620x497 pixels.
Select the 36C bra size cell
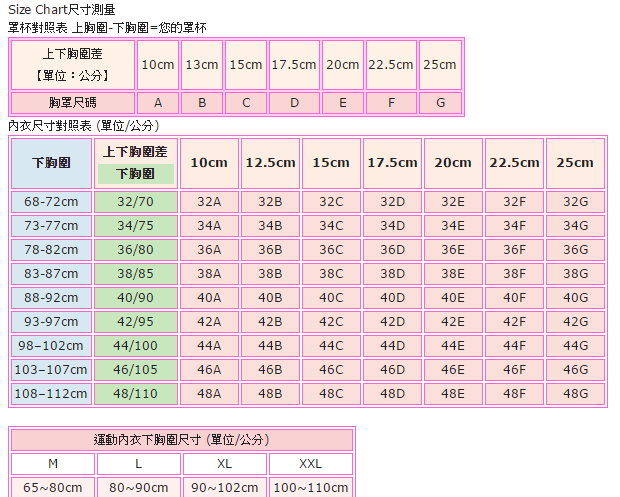pyautogui.click(x=331, y=250)
